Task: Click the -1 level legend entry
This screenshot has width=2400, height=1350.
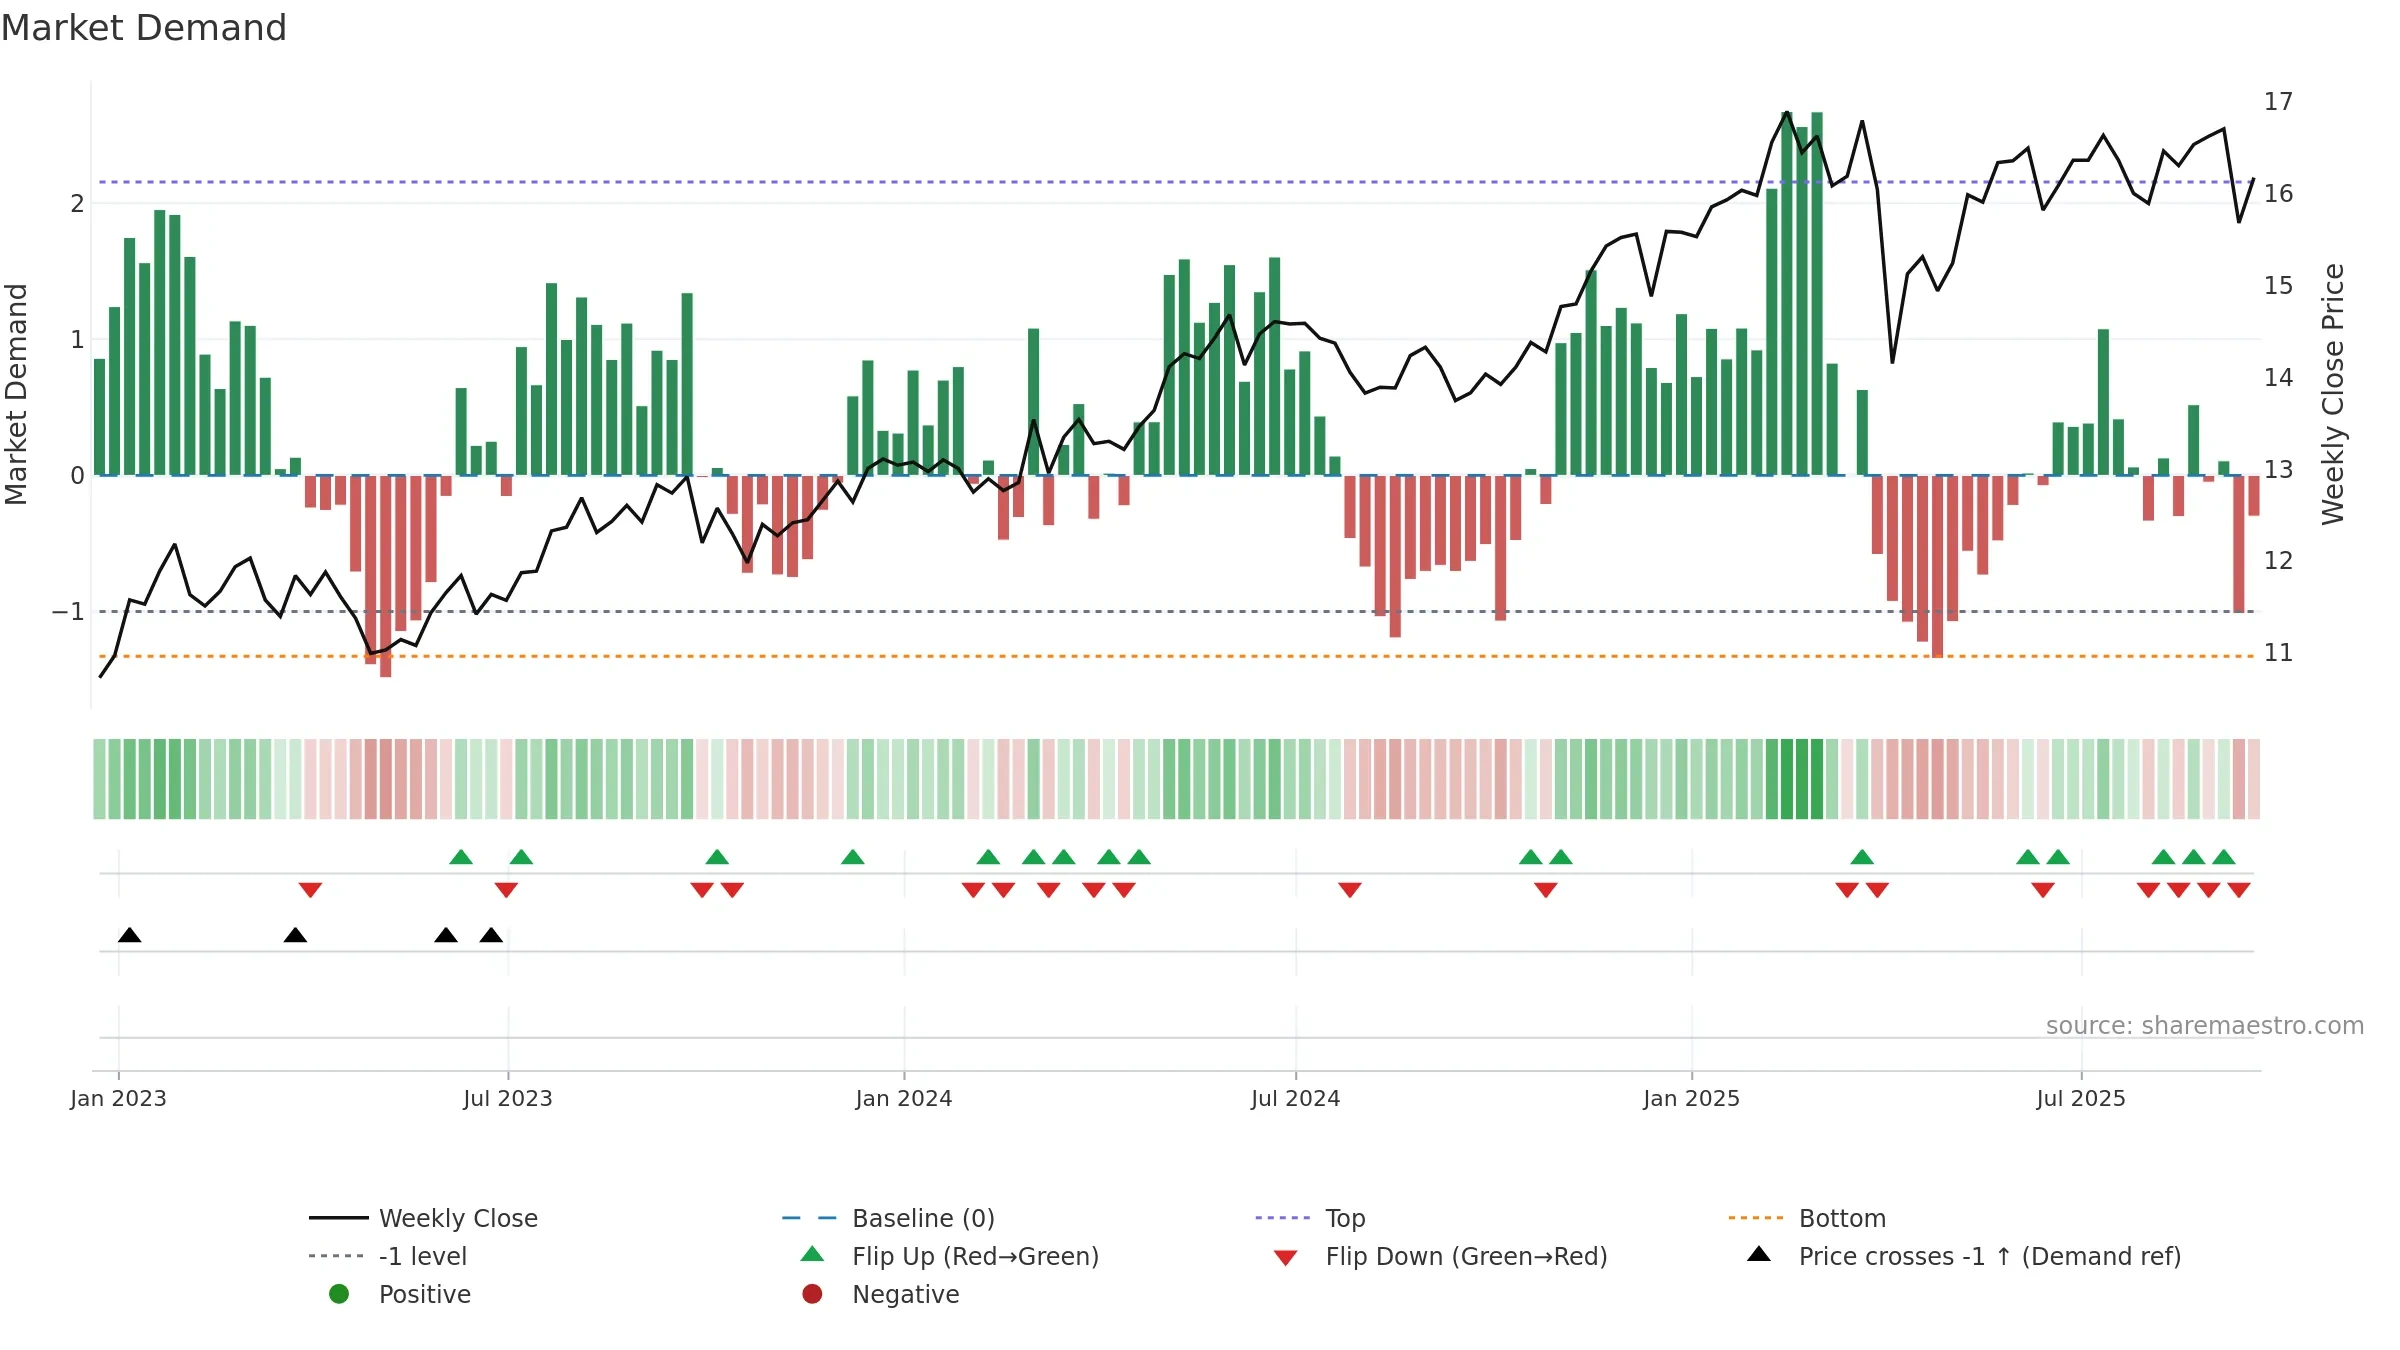Action: pyautogui.click(x=388, y=1256)
